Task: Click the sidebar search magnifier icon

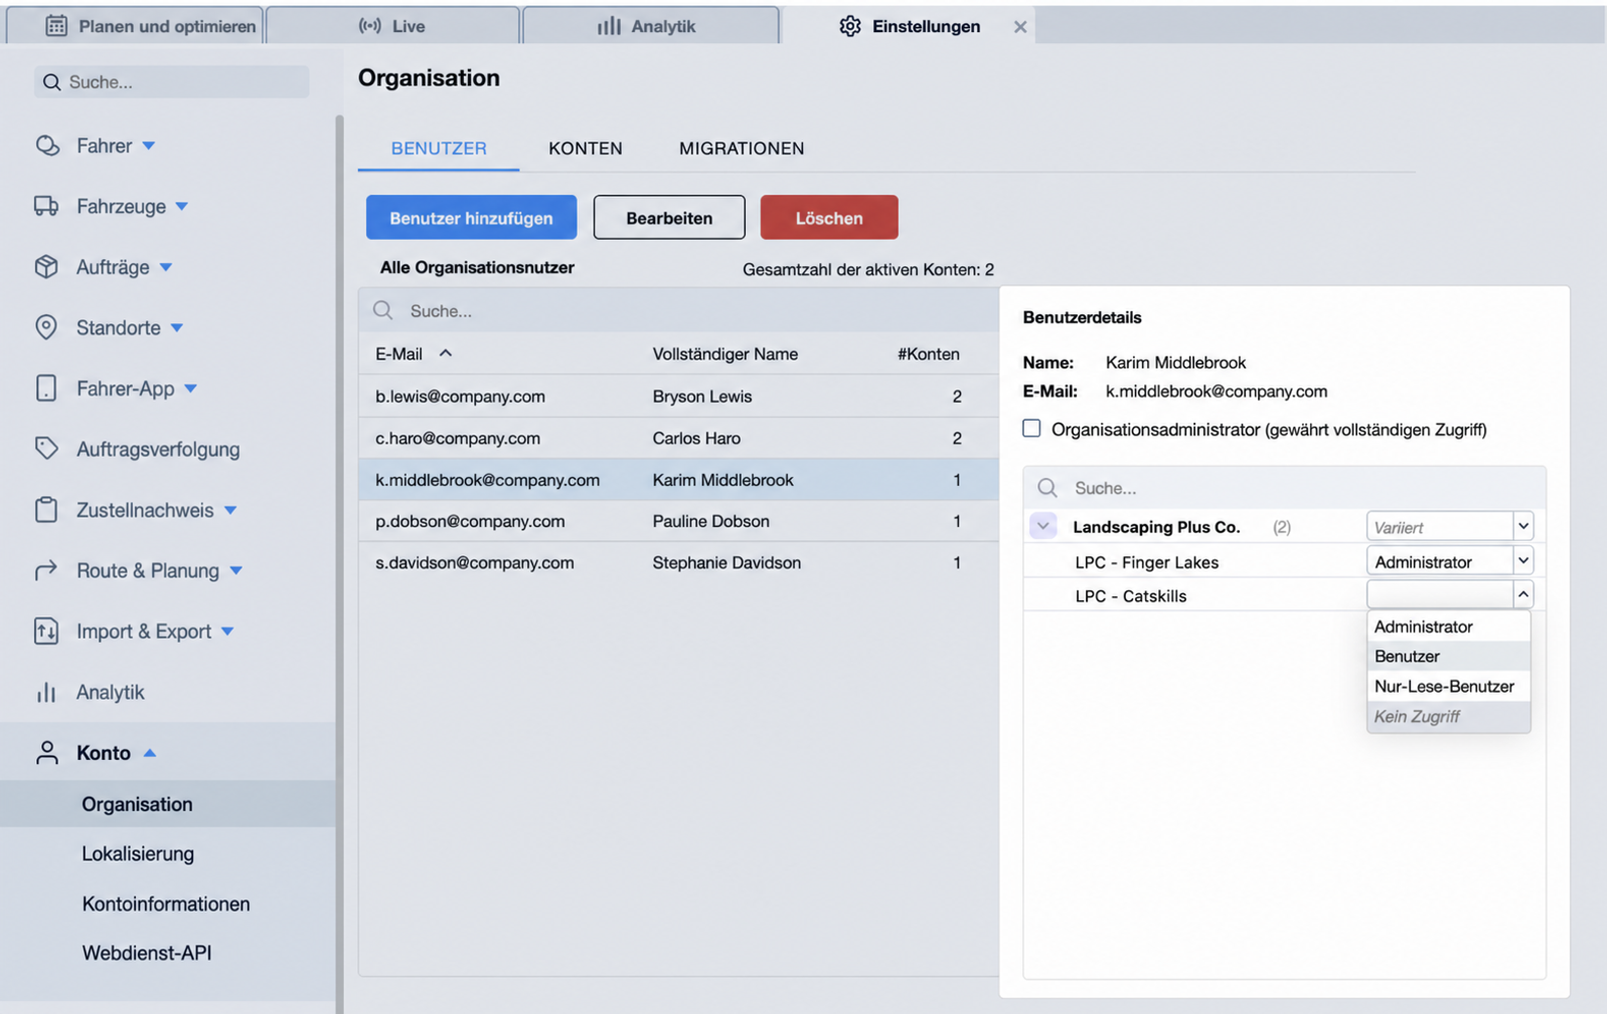Action: coord(52,82)
